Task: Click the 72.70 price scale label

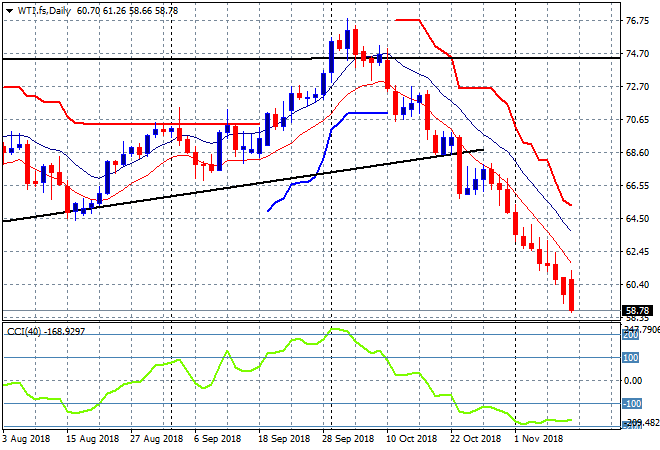Action: click(637, 87)
